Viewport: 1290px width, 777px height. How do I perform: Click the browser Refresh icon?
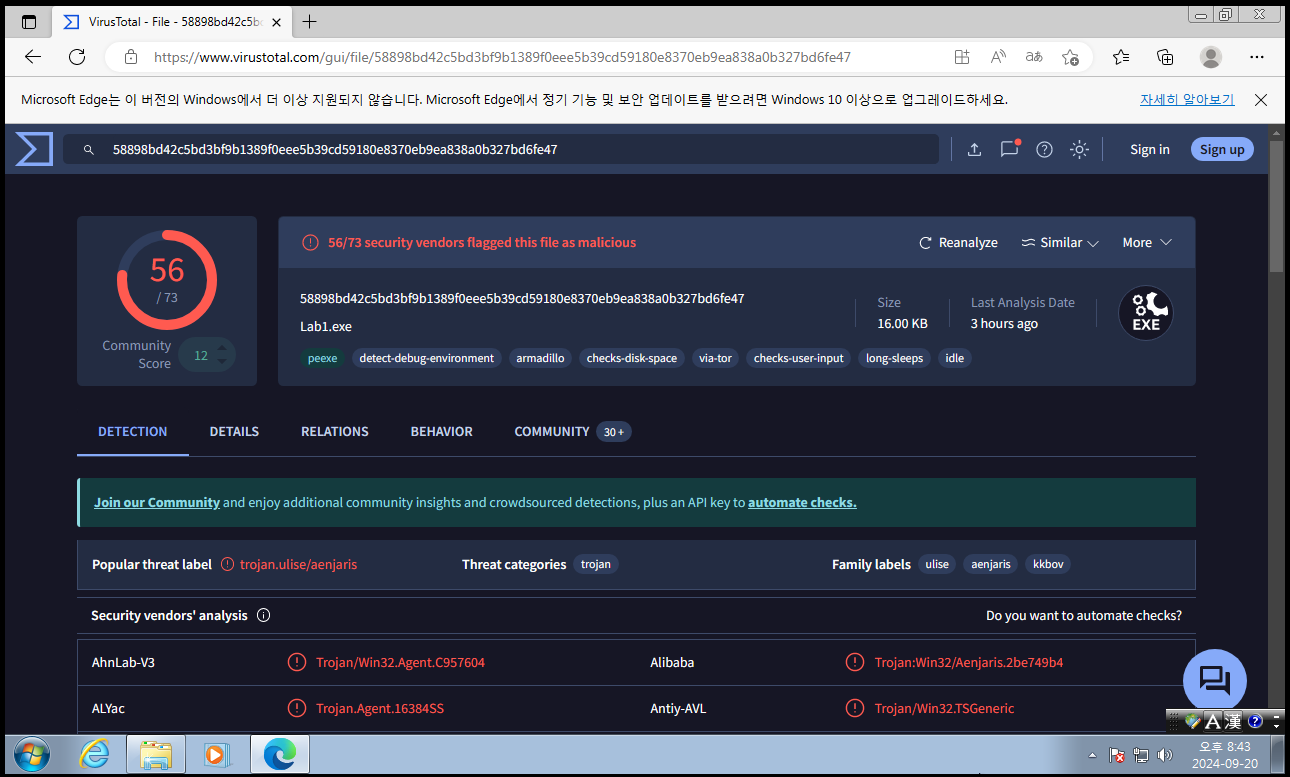[x=77, y=57]
